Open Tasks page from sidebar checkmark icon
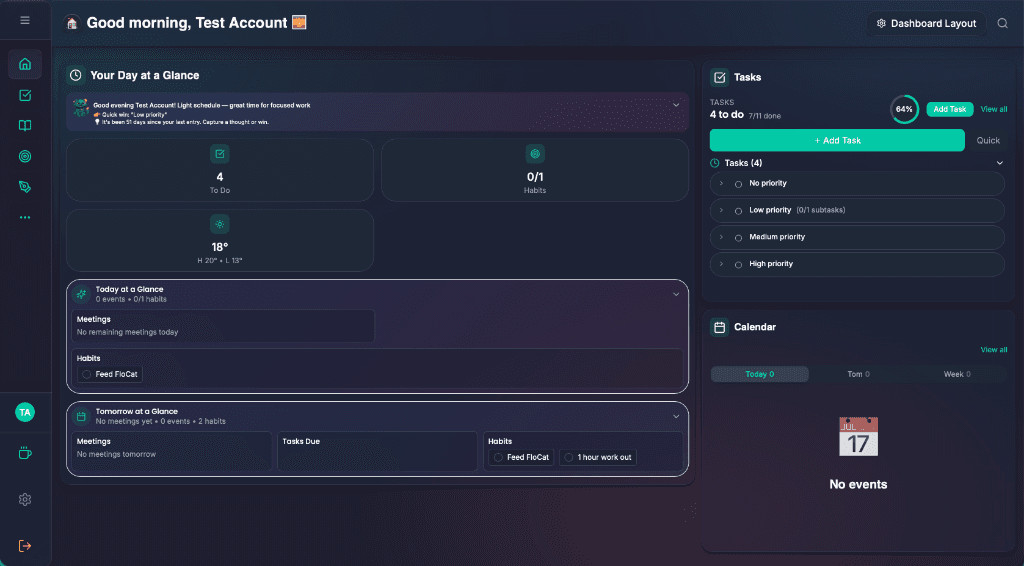1024x566 pixels. pyautogui.click(x=25, y=95)
